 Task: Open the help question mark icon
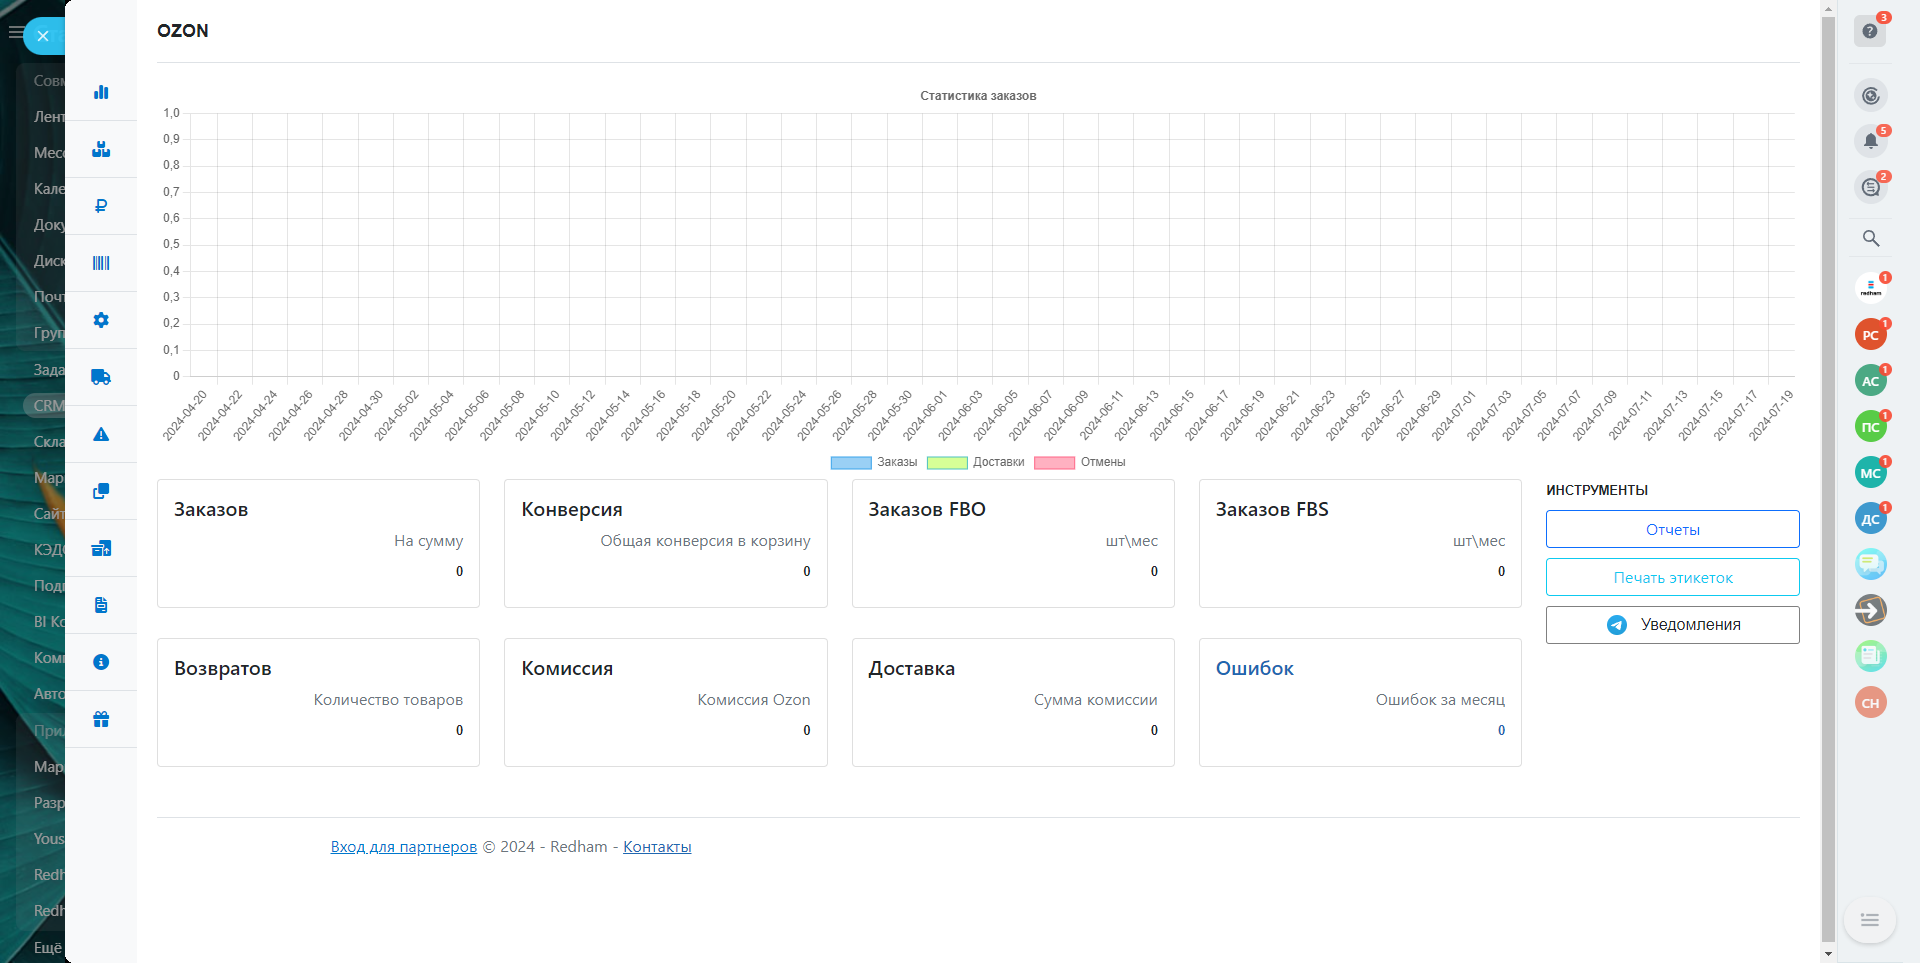pos(1869,31)
